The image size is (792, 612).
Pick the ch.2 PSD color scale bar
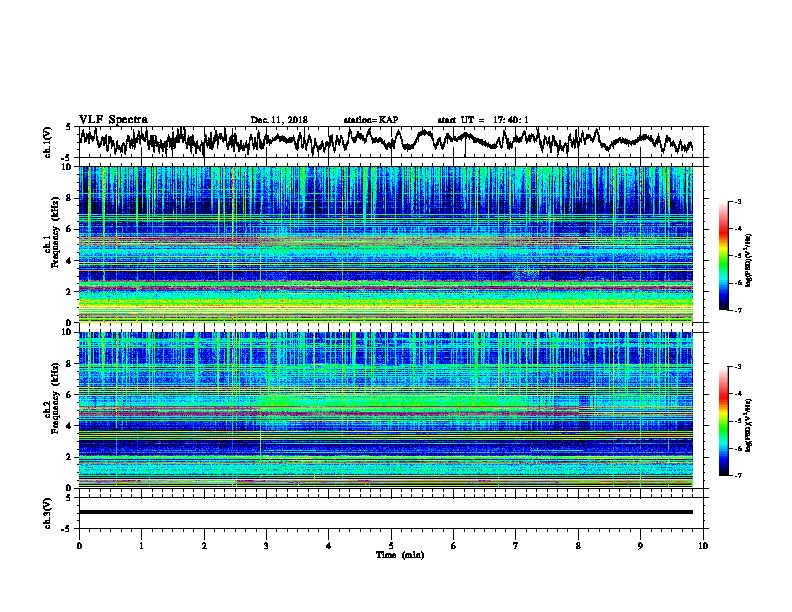[x=723, y=421]
